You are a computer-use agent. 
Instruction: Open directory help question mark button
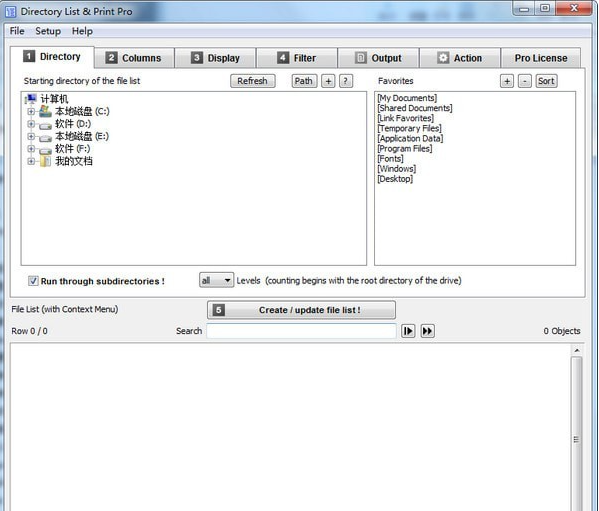pyautogui.click(x=346, y=81)
